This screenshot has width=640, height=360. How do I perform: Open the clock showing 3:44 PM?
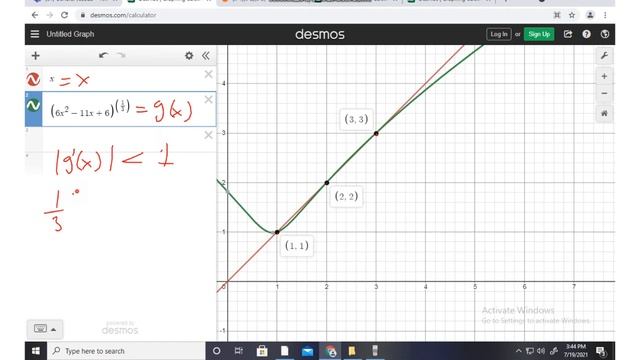click(x=576, y=351)
